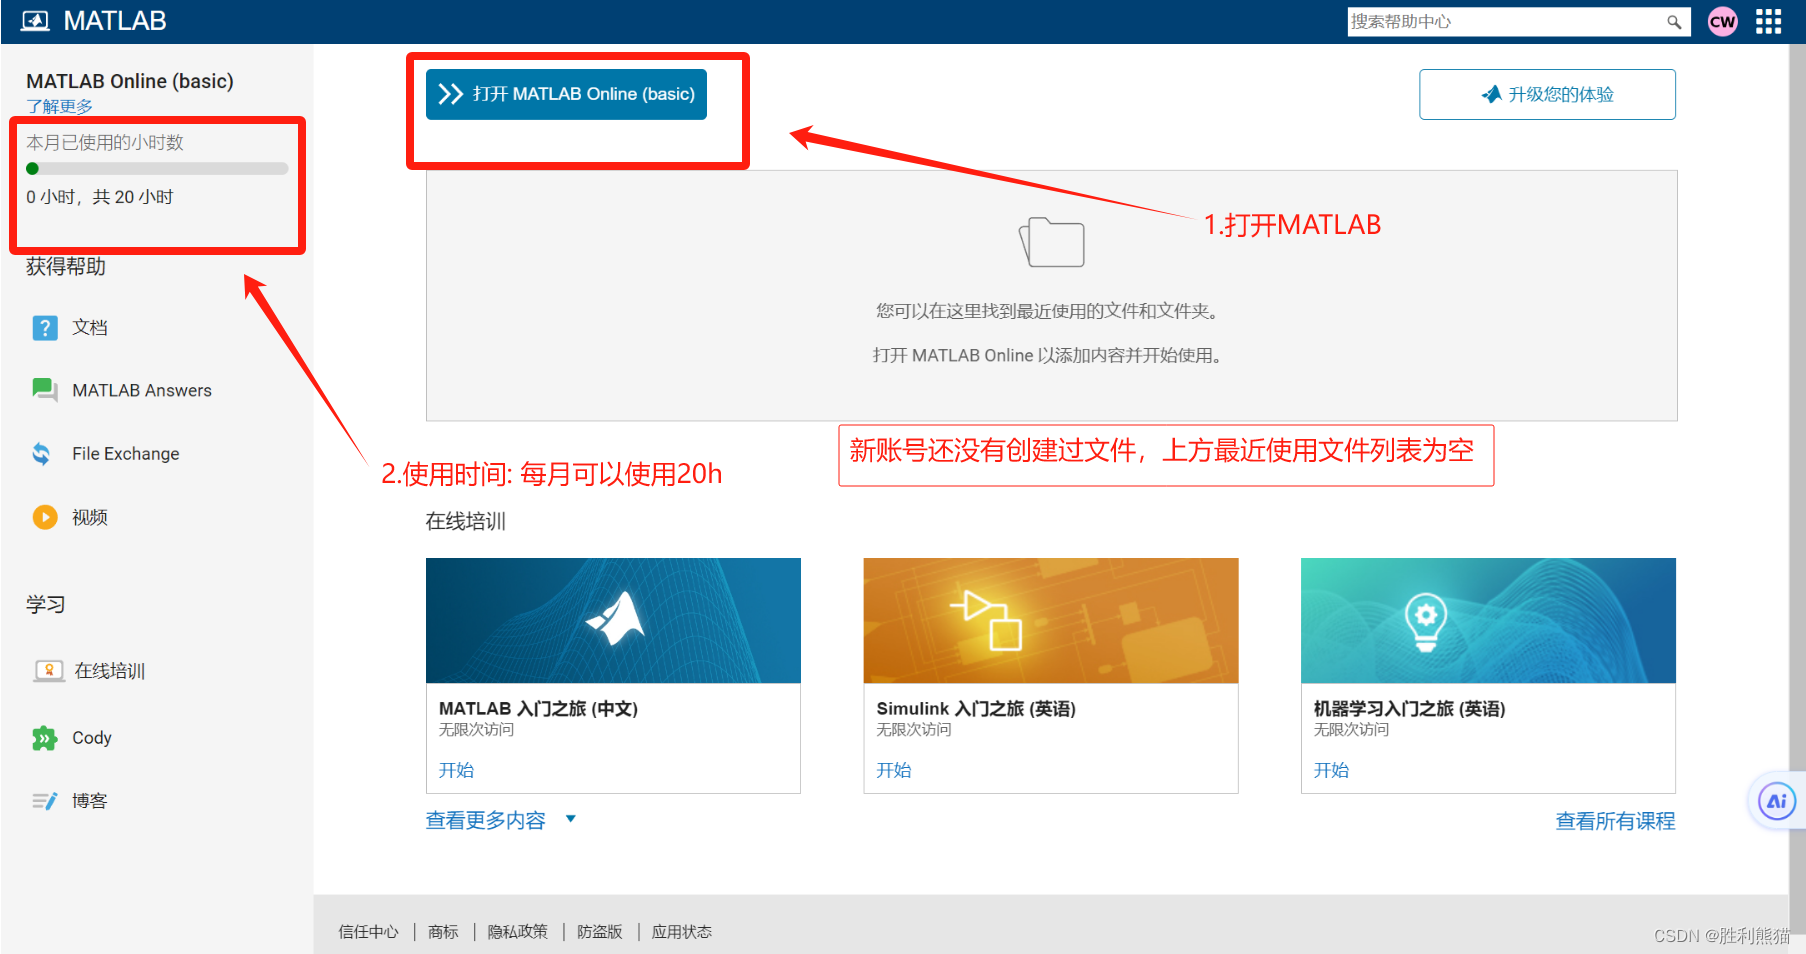Open MATLAB Online (basic) button

[x=566, y=94]
